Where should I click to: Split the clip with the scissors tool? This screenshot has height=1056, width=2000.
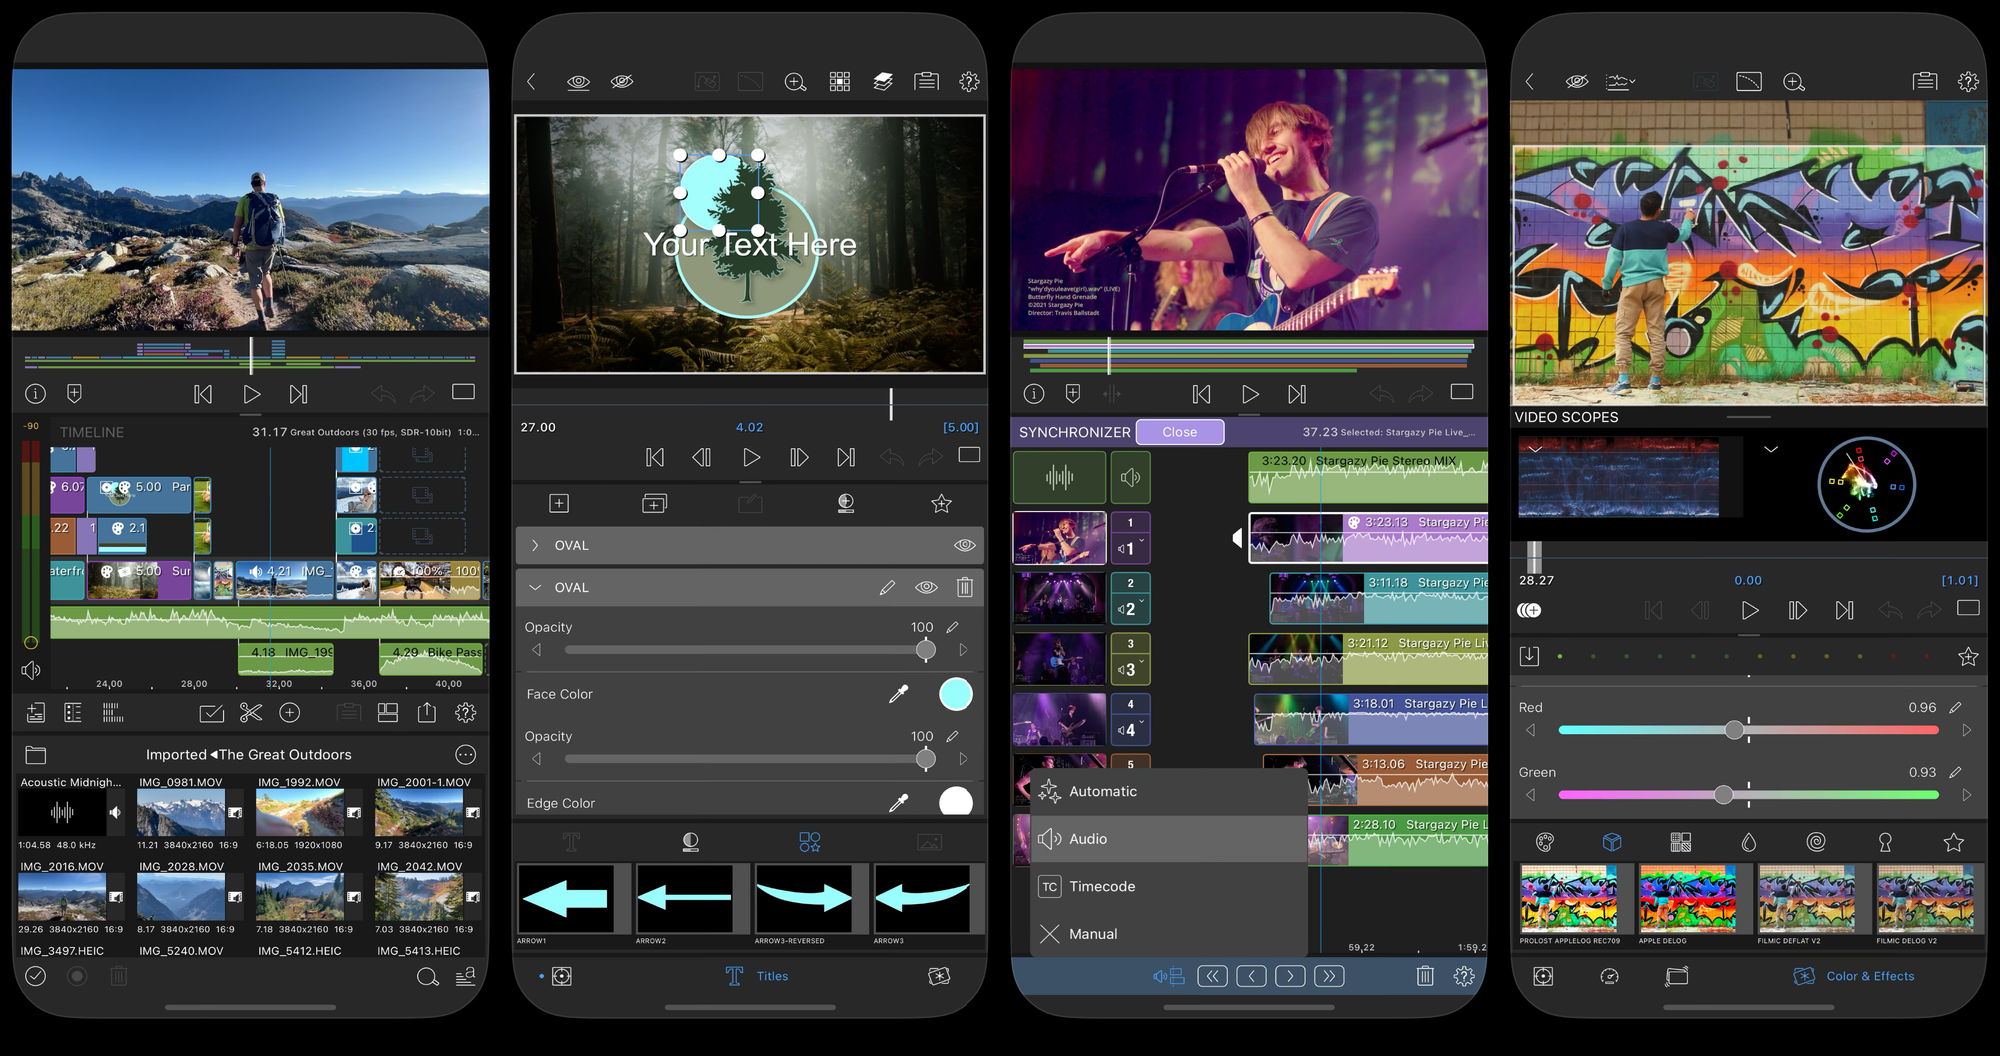251,713
